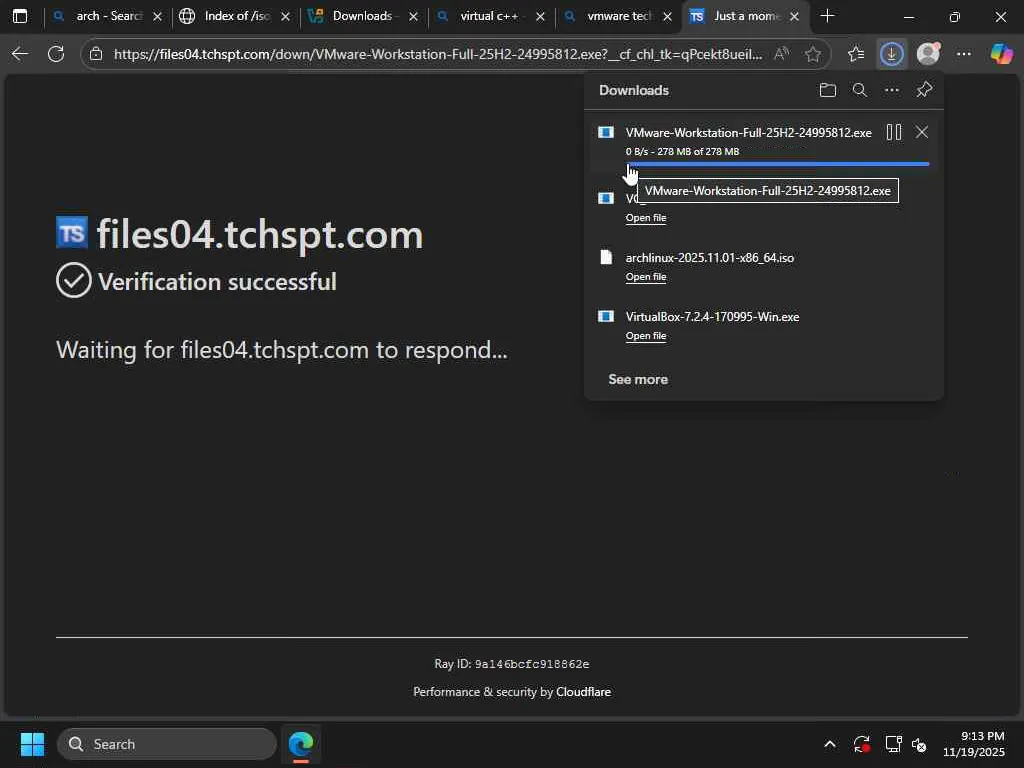Open the browser profile avatar

[928, 54]
